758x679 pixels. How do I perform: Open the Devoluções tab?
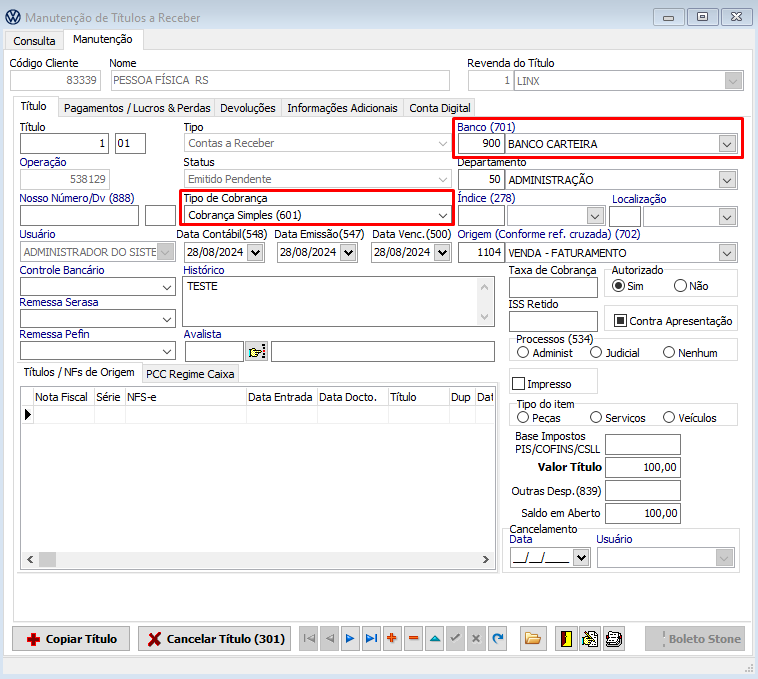(x=247, y=108)
